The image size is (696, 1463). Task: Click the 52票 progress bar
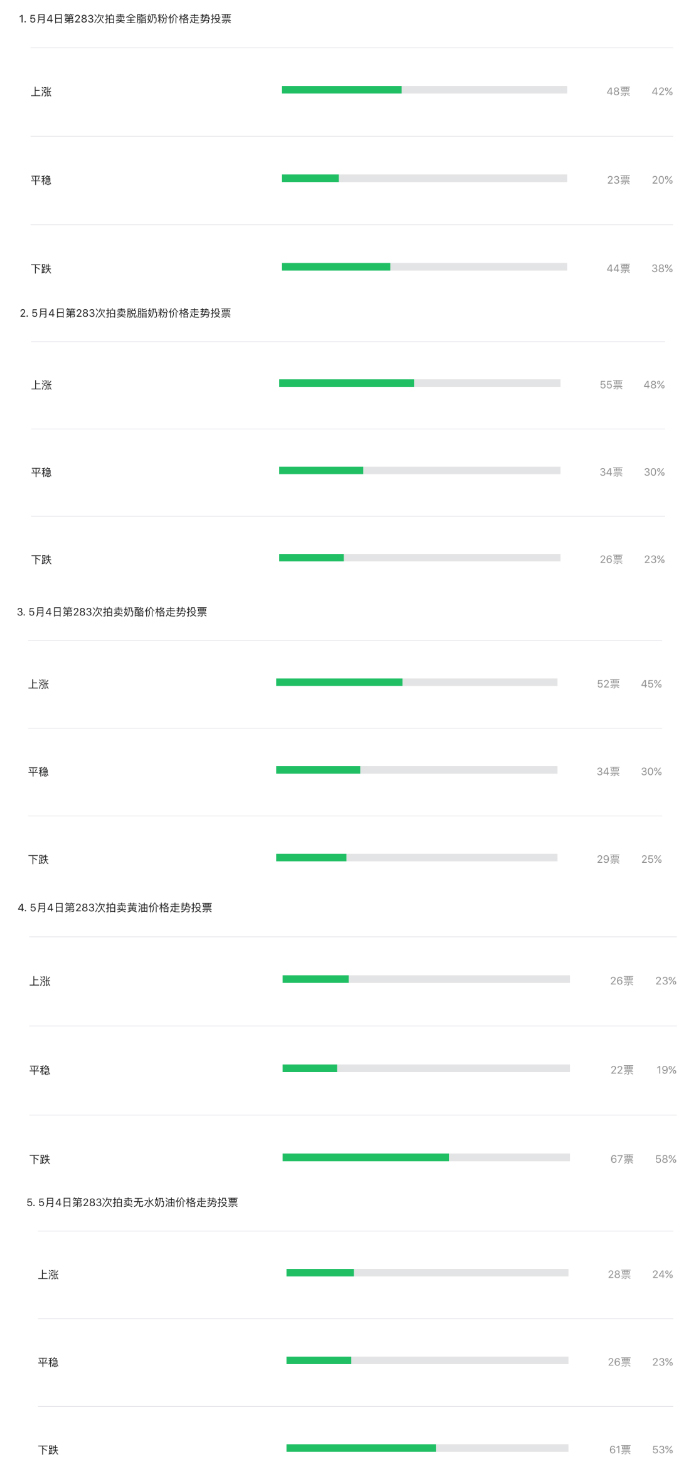tap(416, 682)
